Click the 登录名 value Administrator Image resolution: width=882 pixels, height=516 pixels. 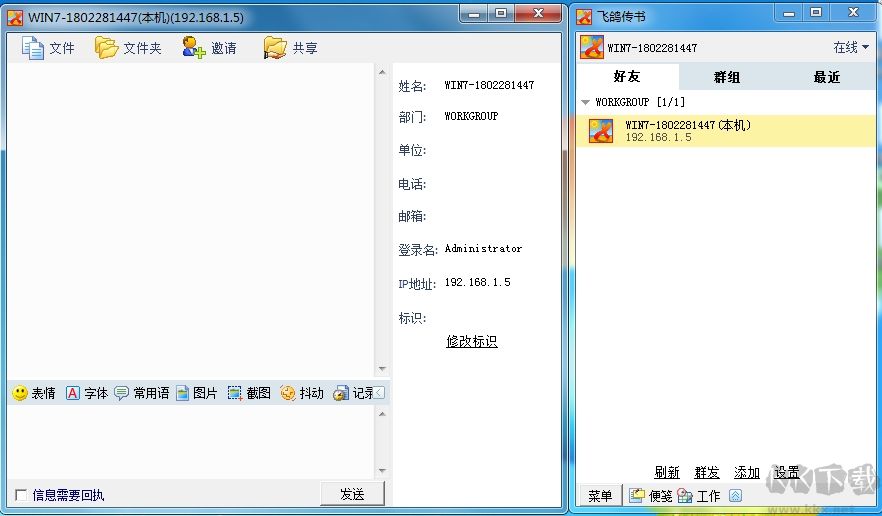pos(483,249)
